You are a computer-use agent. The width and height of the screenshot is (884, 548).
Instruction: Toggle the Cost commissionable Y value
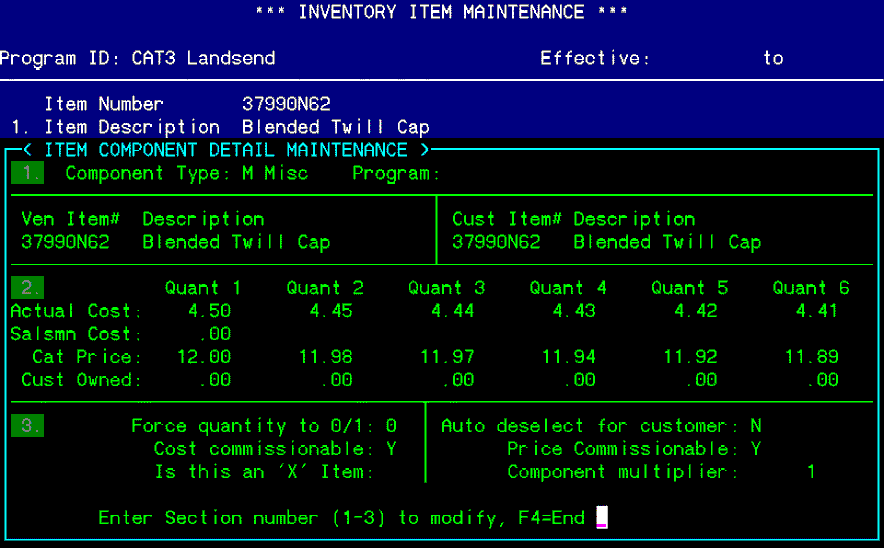pos(392,449)
